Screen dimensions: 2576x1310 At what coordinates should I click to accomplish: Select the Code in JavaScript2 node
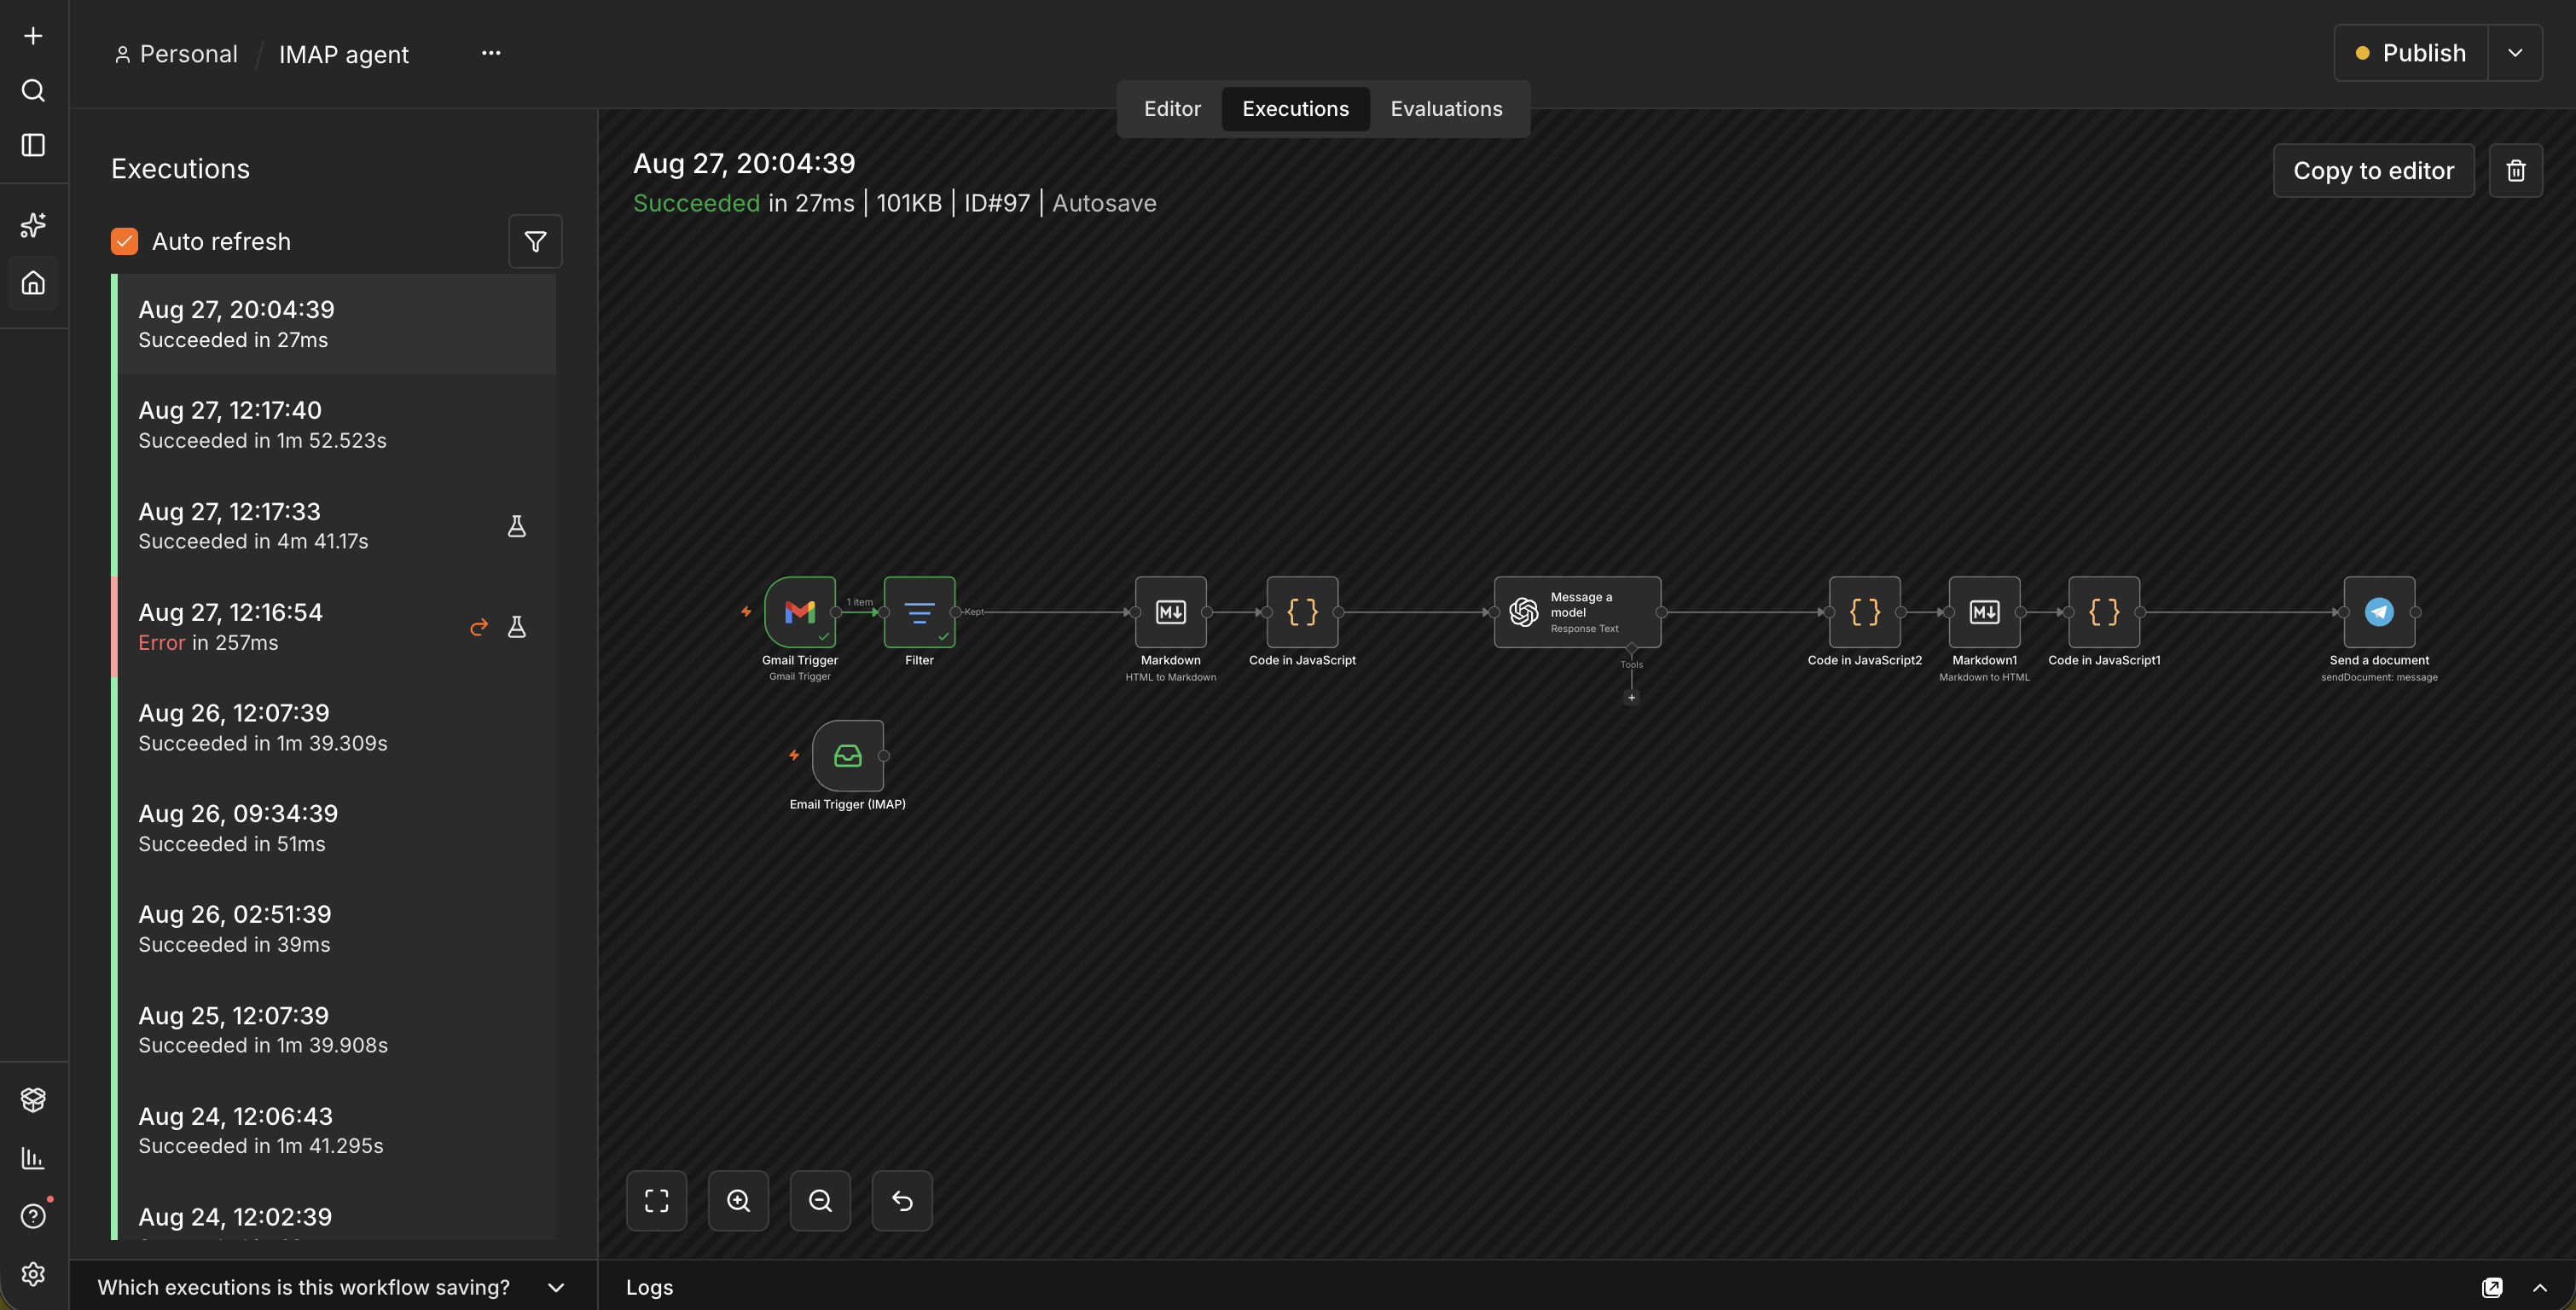click(x=1865, y=612)
